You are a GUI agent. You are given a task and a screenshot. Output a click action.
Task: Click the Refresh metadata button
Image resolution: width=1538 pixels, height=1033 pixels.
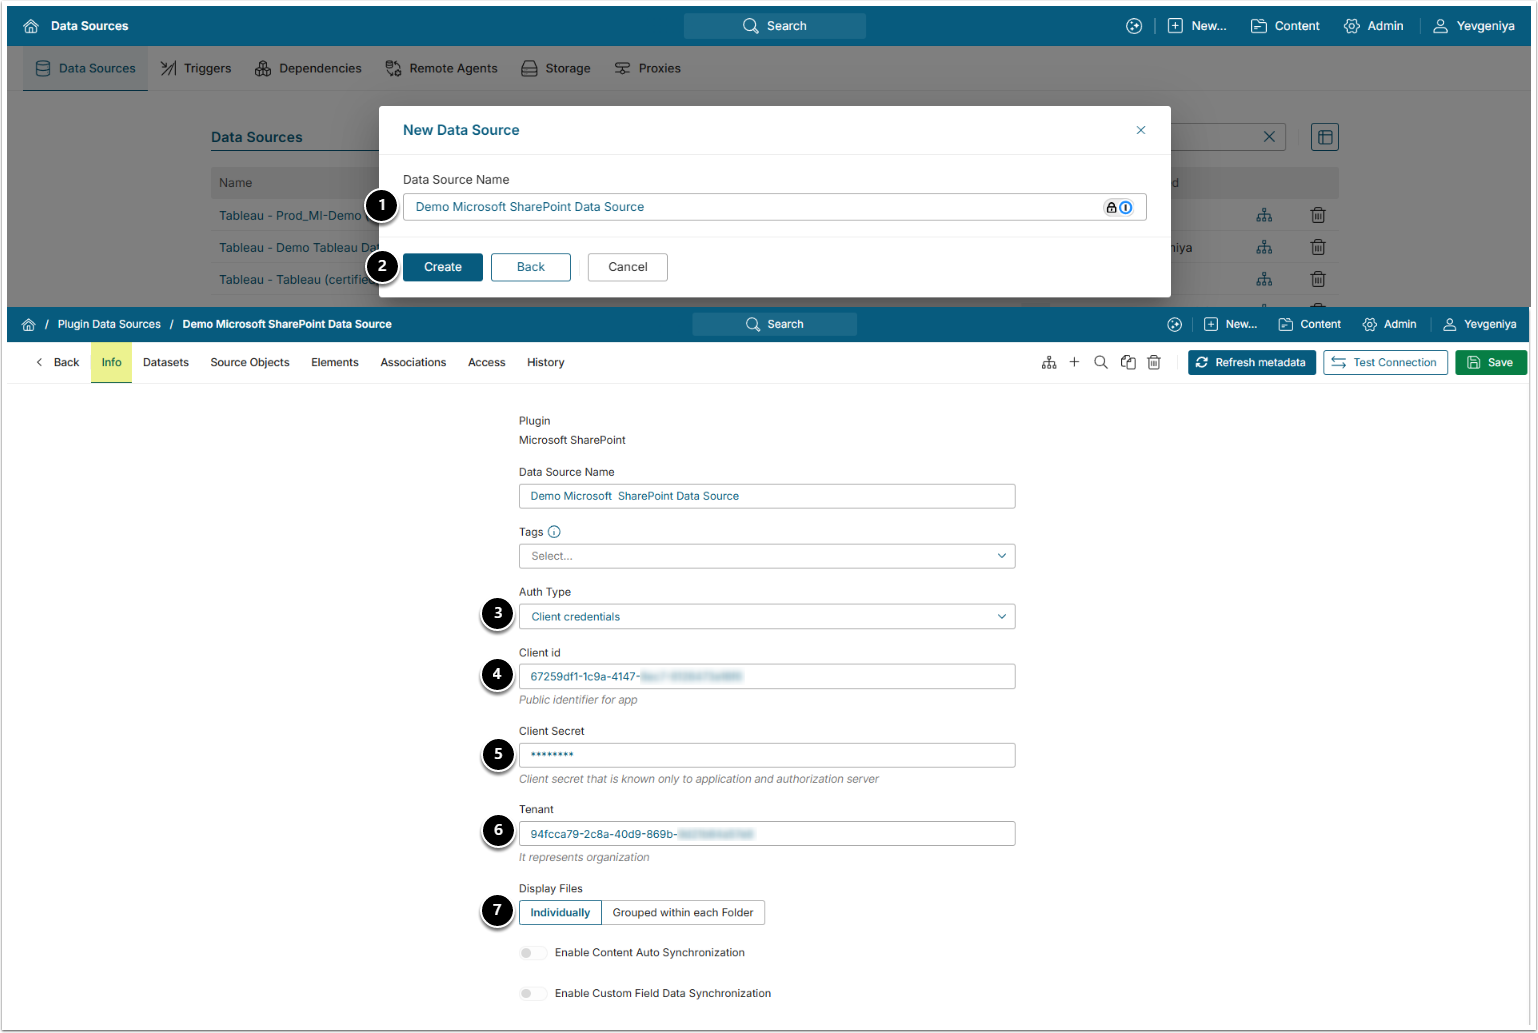[x=1252, y=363]
